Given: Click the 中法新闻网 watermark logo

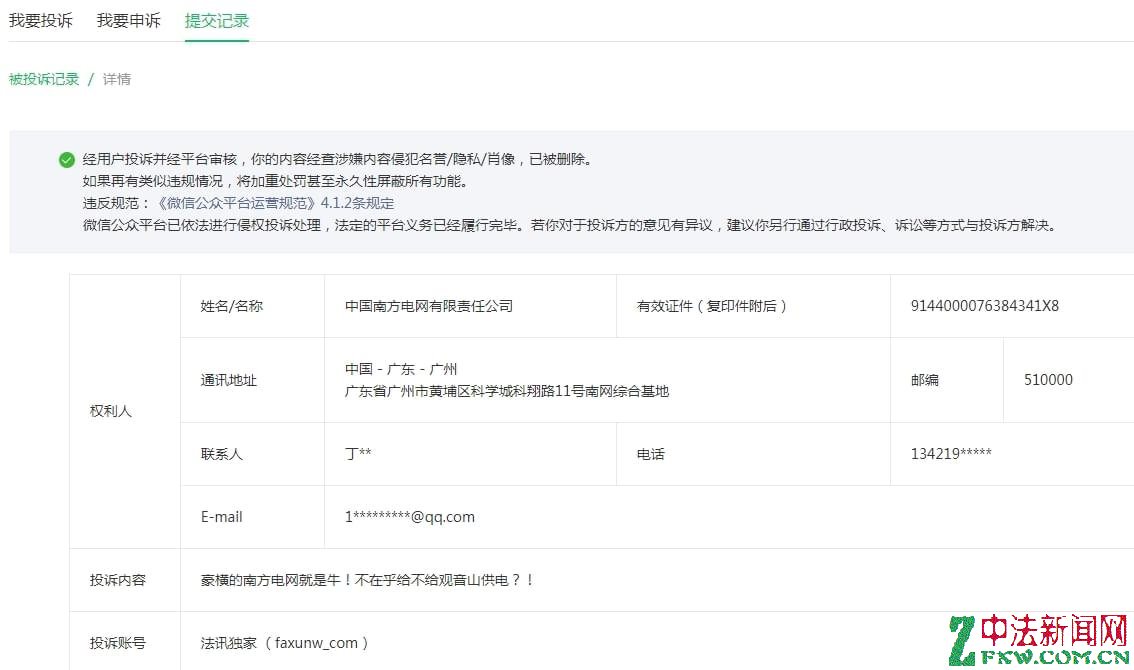Looking at the screenshot, I should click(x=1038, y=640).
